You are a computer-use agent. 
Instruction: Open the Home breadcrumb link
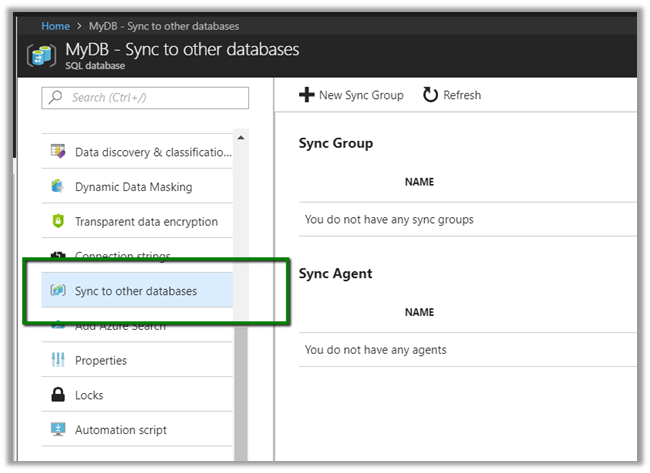[x=55, y=26]
